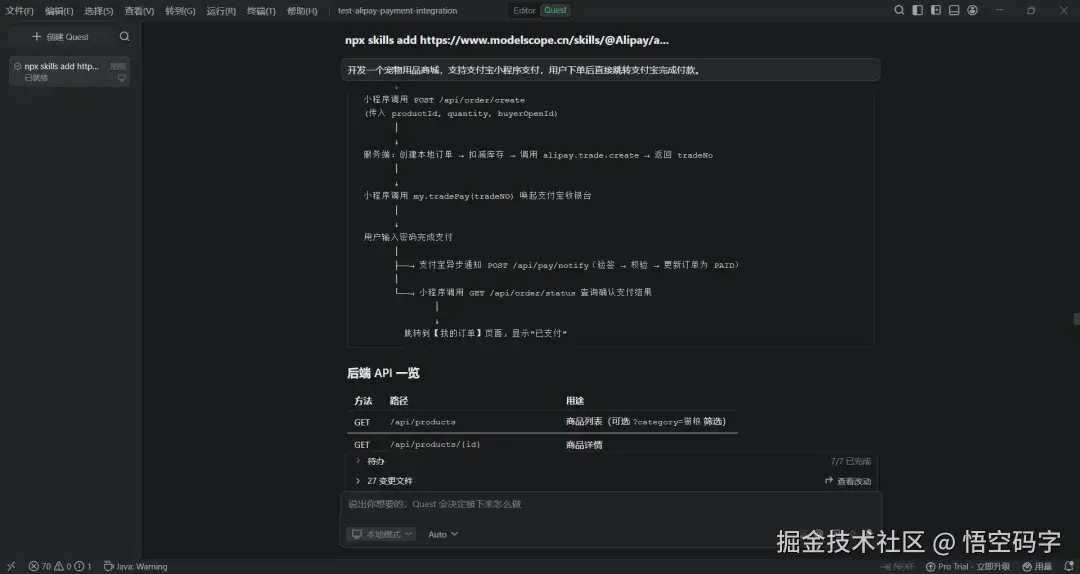Image resolution: width=1080 pixels, height=574 pixels.
Task: Show warnings count 0 in status bar
Action: pyautogui.click(x=63, y=566)
